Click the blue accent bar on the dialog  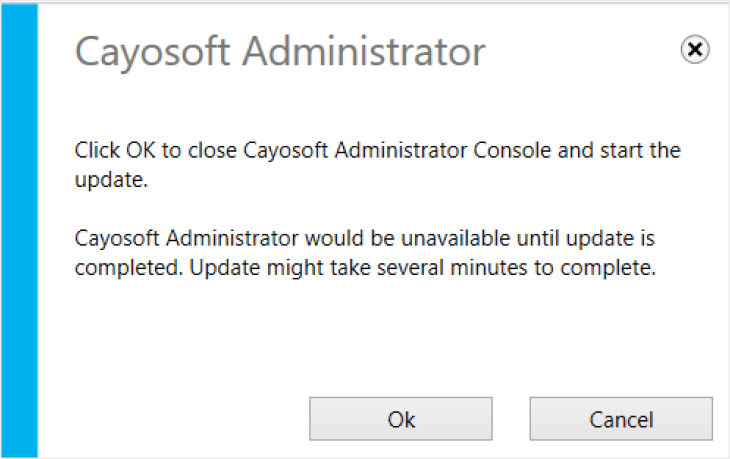tap(20, 230)
